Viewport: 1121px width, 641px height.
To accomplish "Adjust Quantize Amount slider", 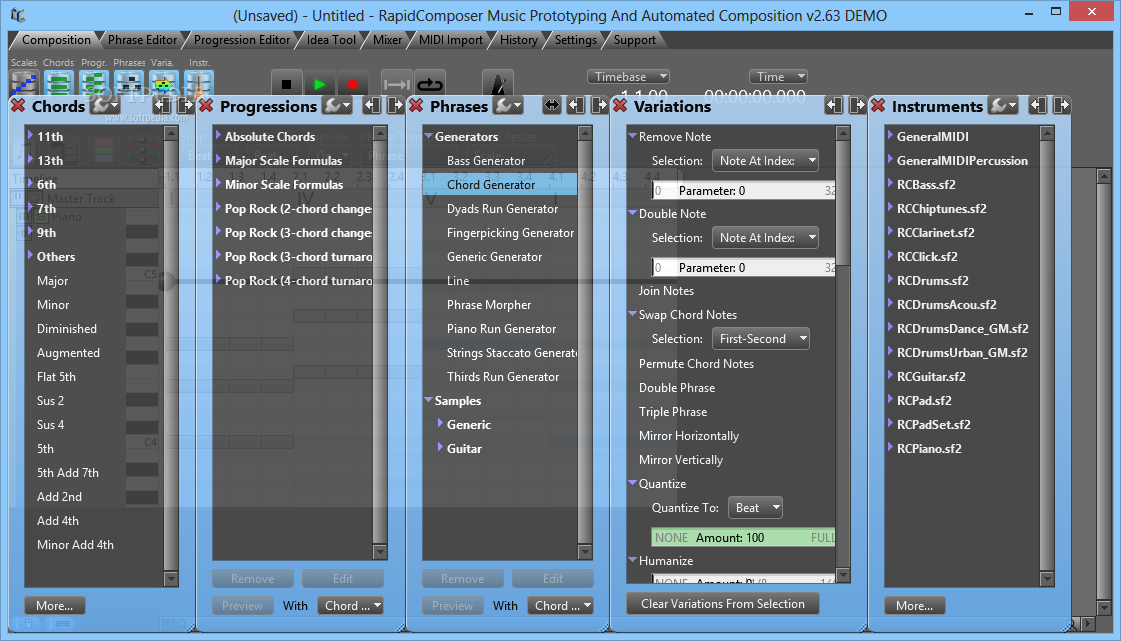I will pyautogui.click(x=744, y=537).
